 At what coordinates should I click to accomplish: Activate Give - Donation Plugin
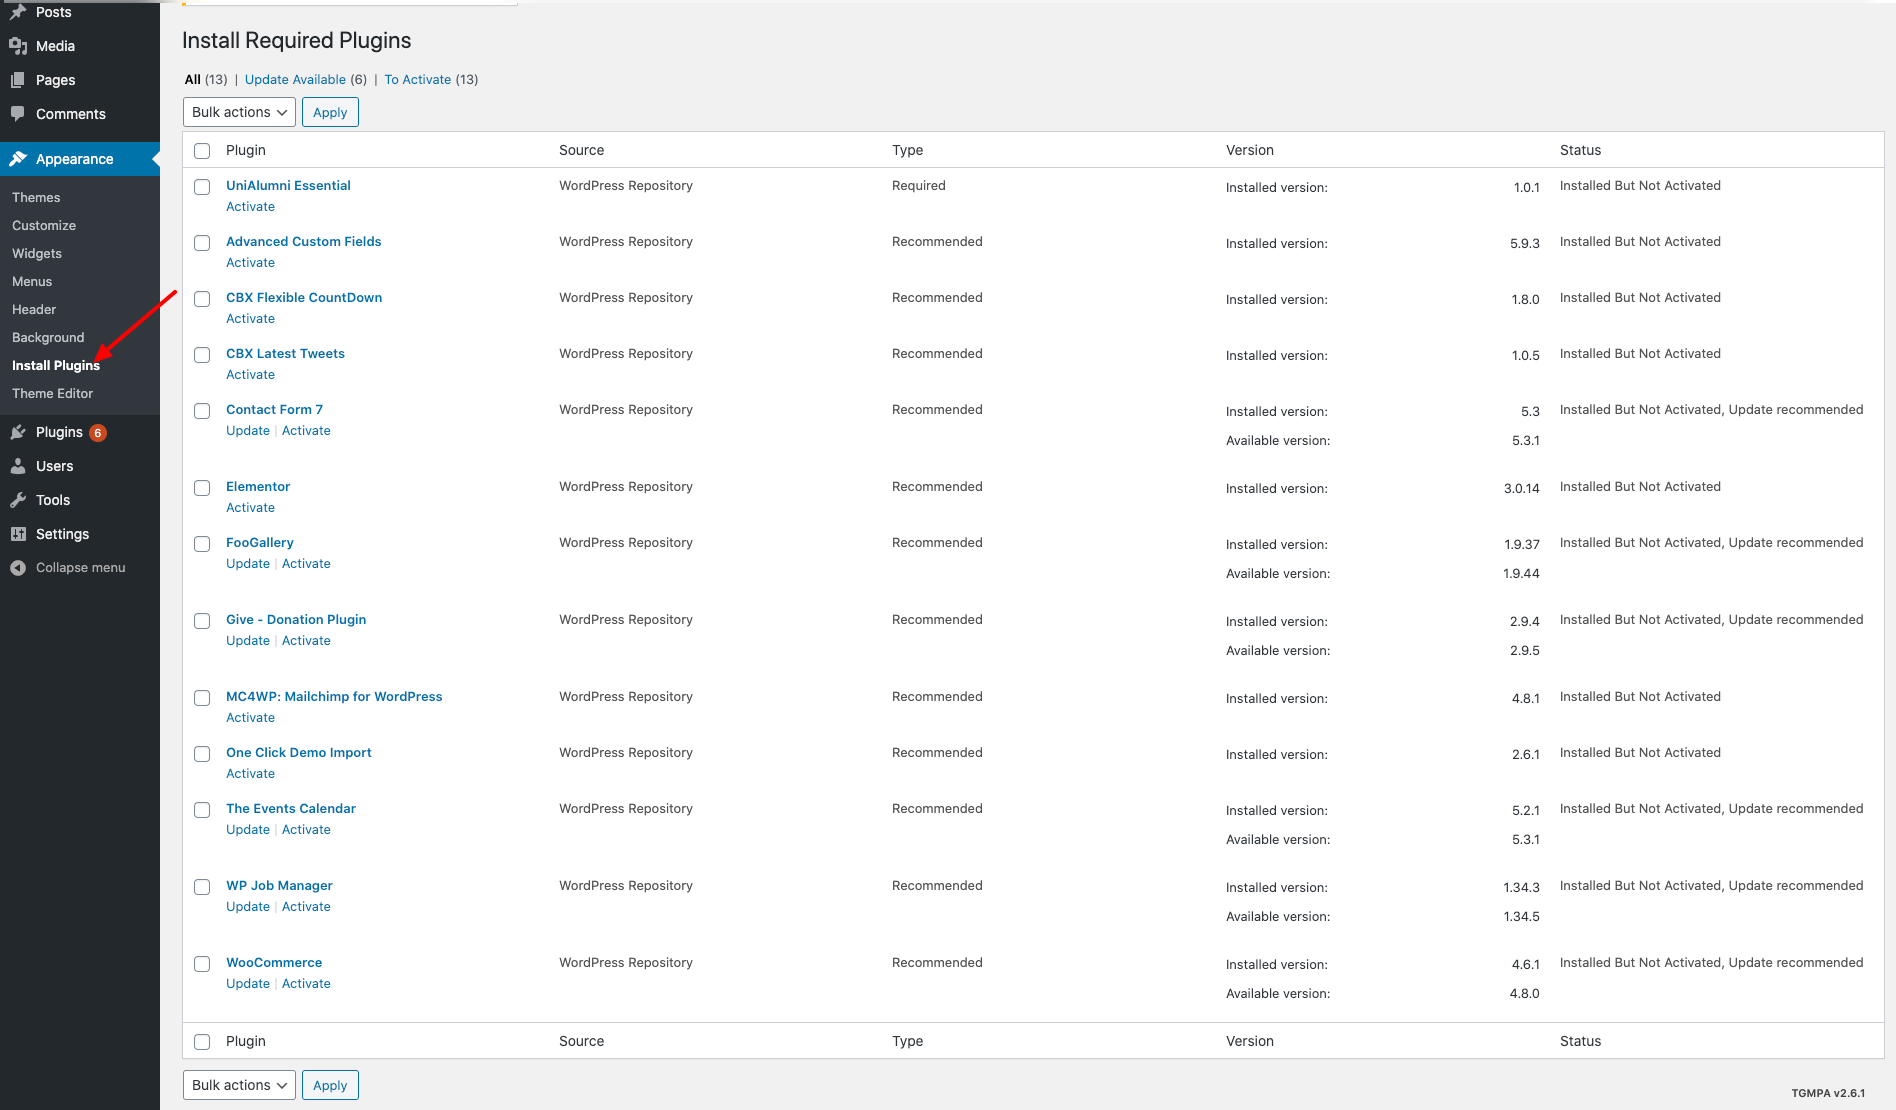306,641
